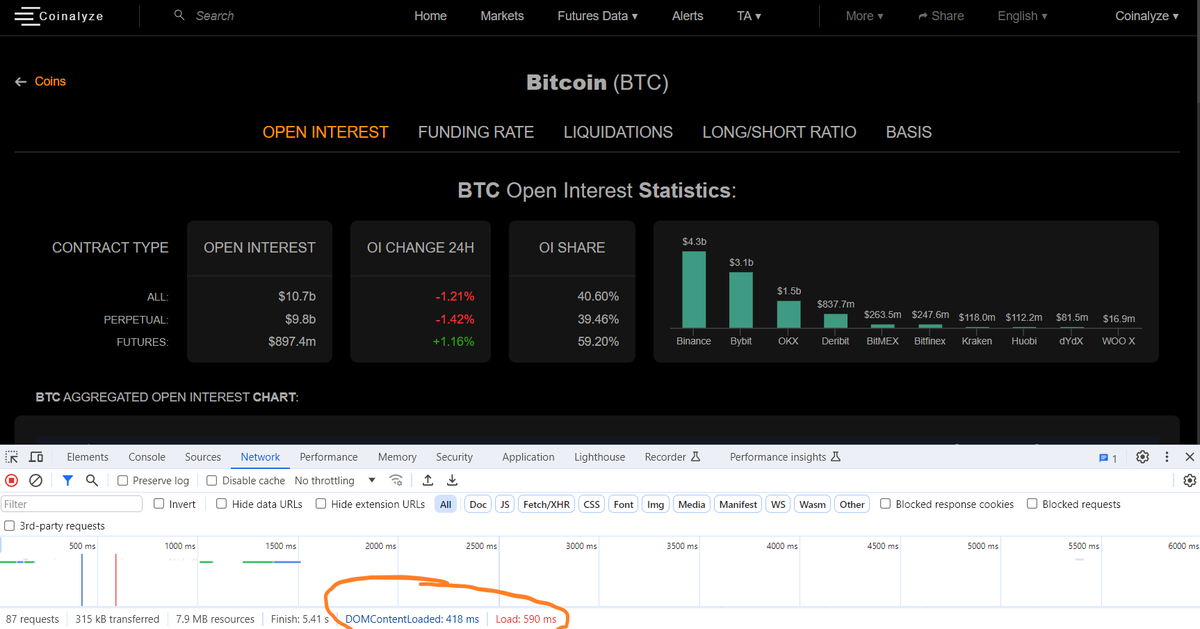This screenshot has height=629, width=1200.
Task: Open the Performance insights tab
Action: point(785,457)
